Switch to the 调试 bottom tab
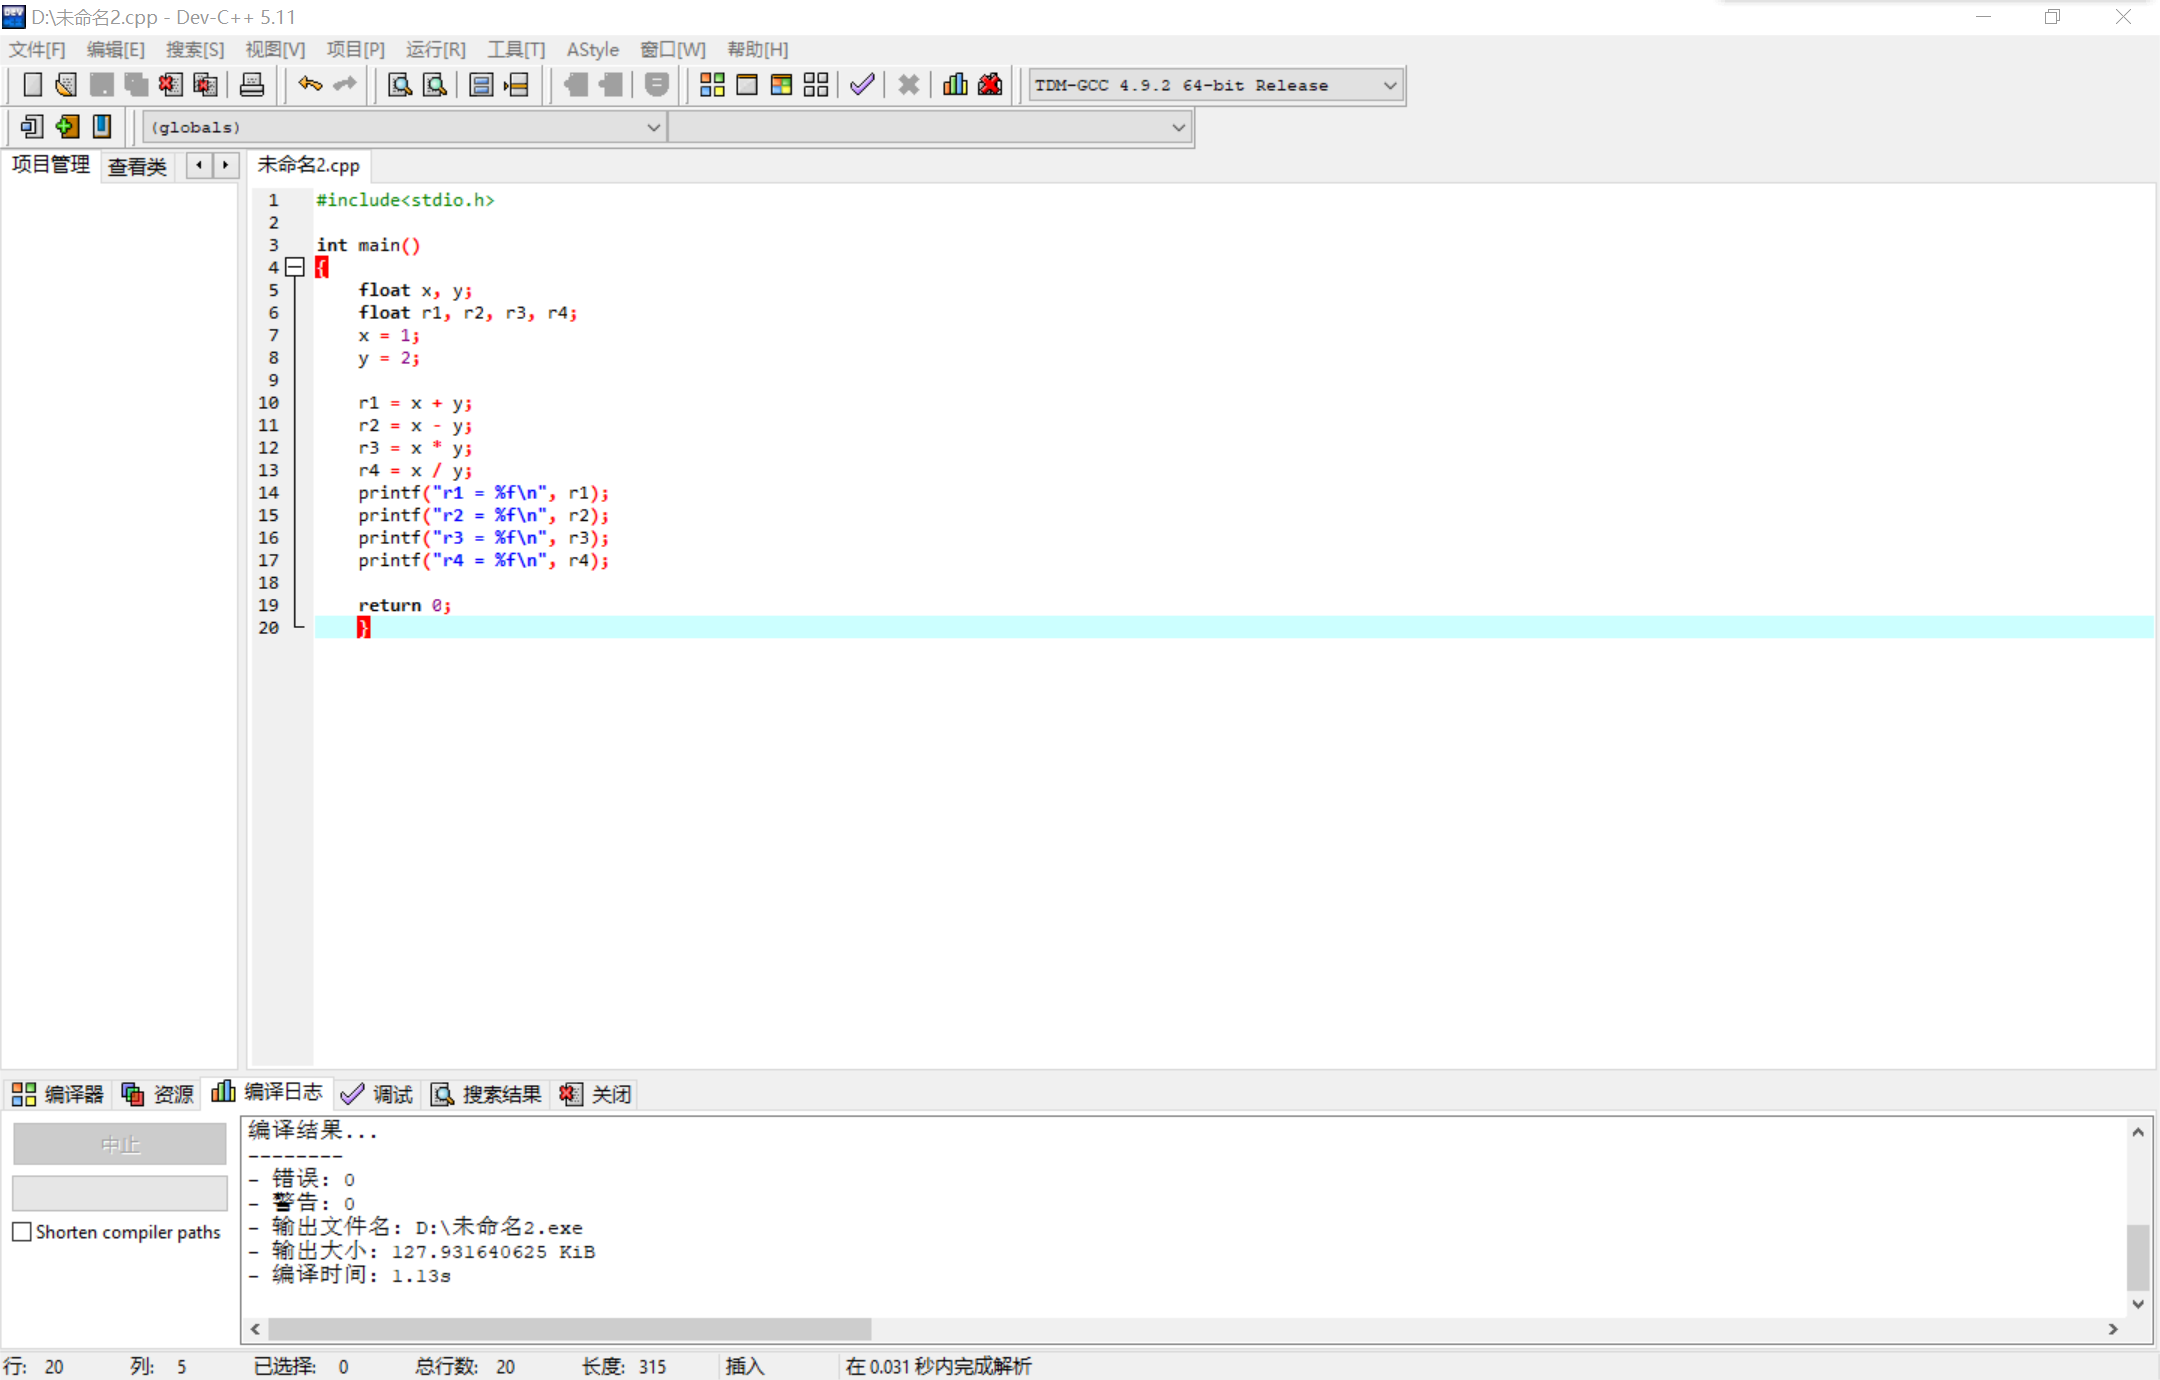This screenshot has width=2160, height=1380. 378,1094
